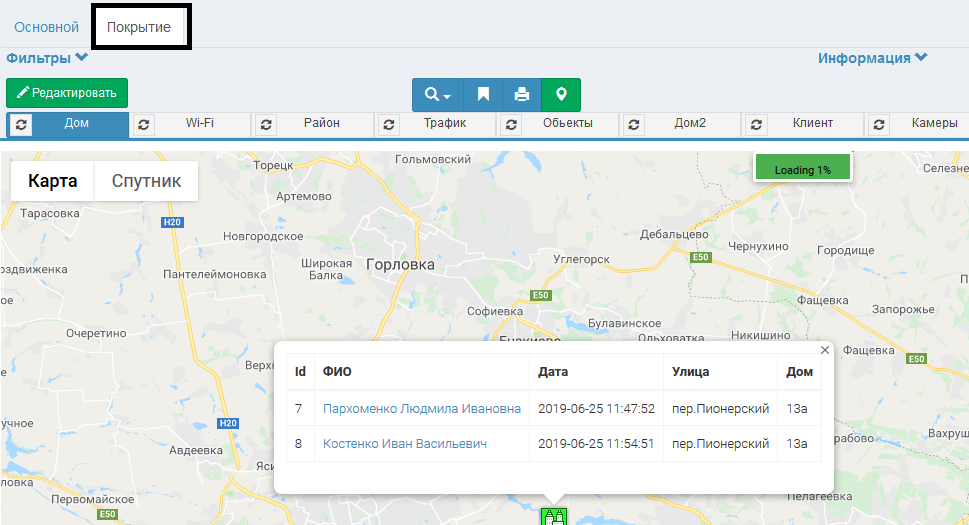Open the search dropdown menu
The width and height of the screenshot is (969, 525).
click(x=437, y=95)
